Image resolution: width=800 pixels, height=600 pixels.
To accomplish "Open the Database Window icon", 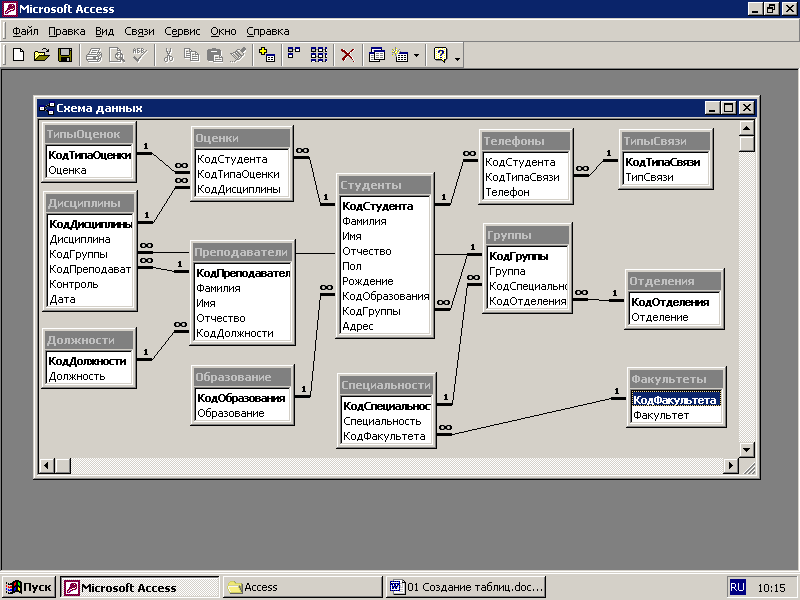I will click(x=377, y=55).
